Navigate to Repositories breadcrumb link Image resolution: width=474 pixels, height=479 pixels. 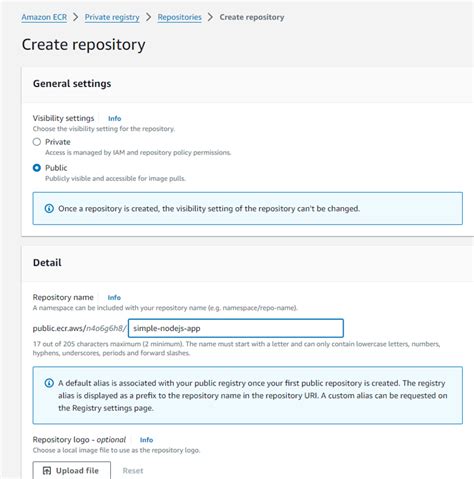180,17
